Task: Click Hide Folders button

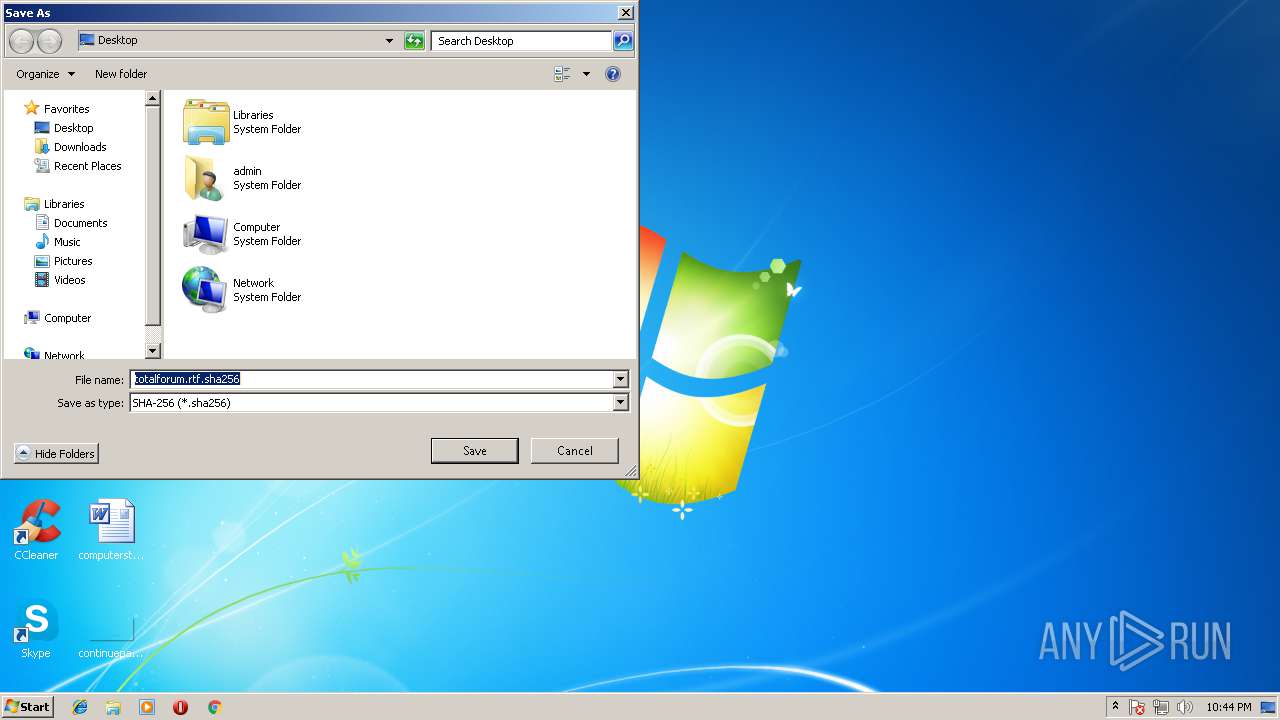Action: coord(56,454)
